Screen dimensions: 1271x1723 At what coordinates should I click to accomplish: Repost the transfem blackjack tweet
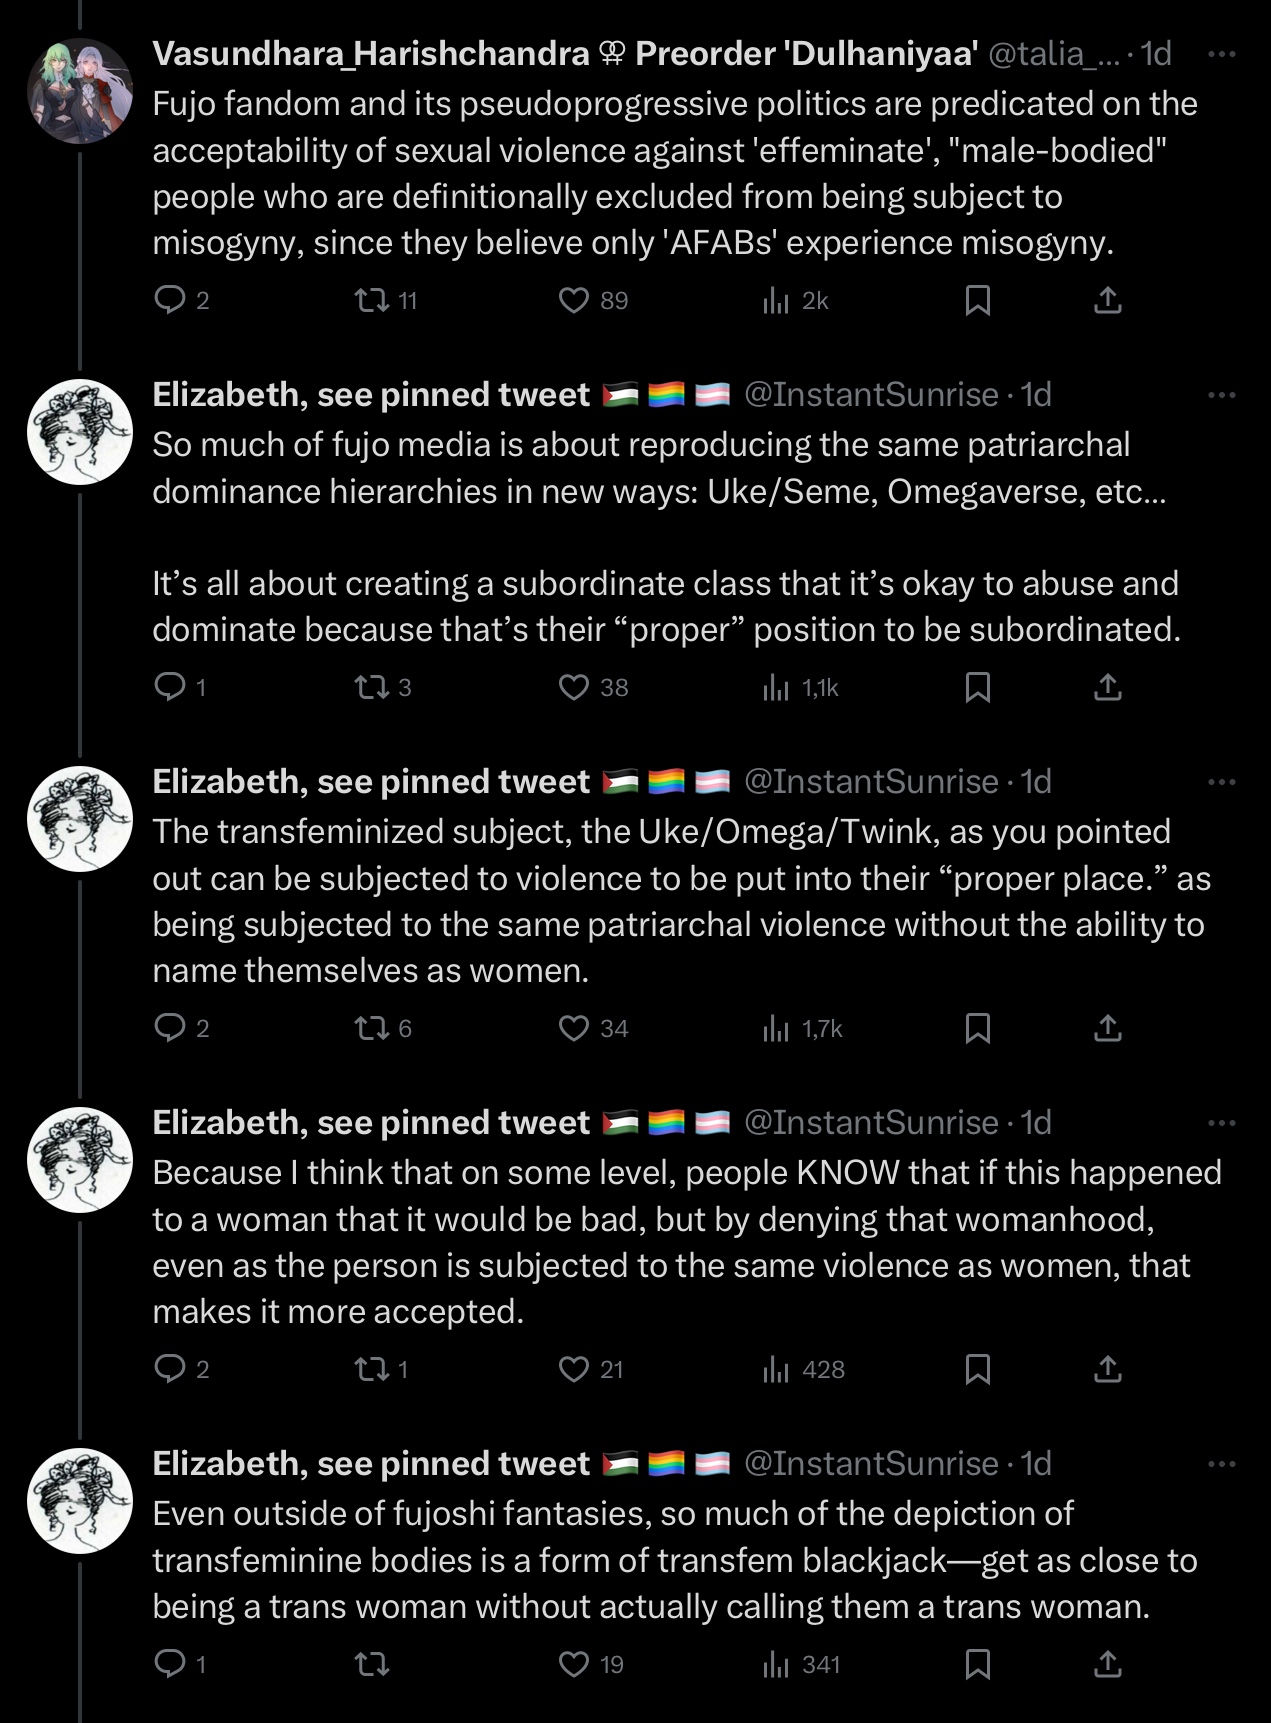click(x=372, y=1664)
